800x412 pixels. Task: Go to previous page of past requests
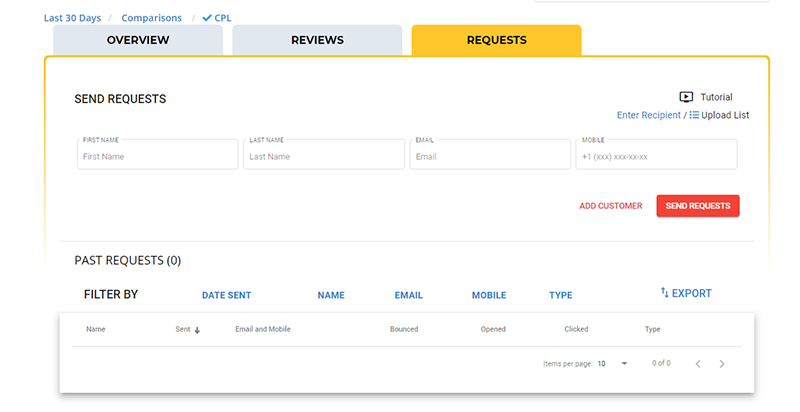(x=698, y=364)
